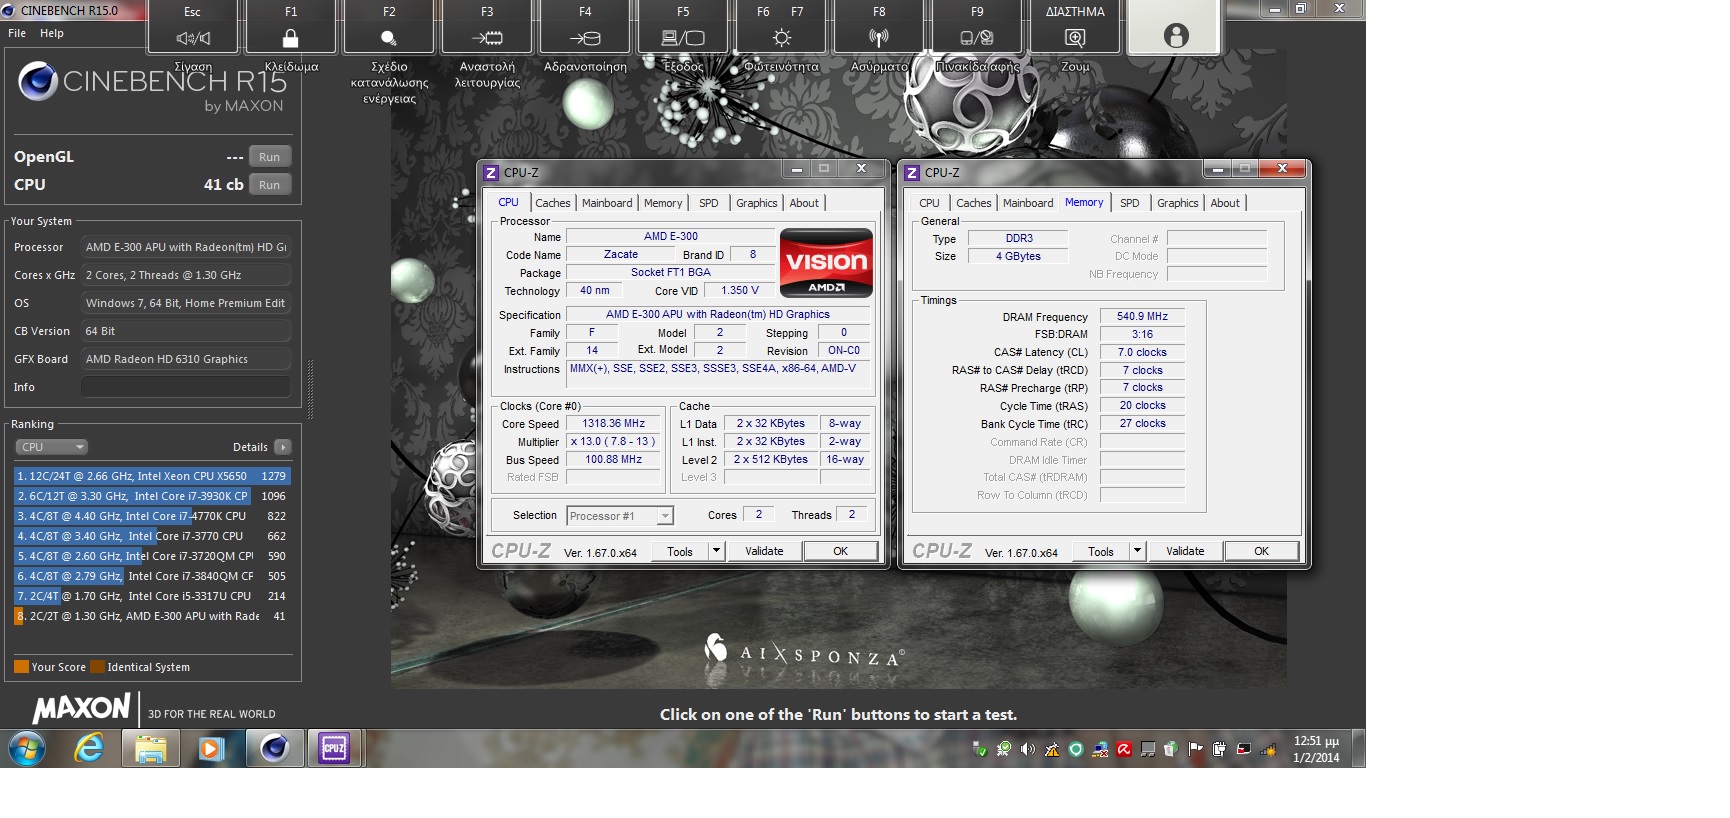
Task: Switch to SPD tab in right CPU-Z
Action: pyautogui.click(x=1129, y=203)
